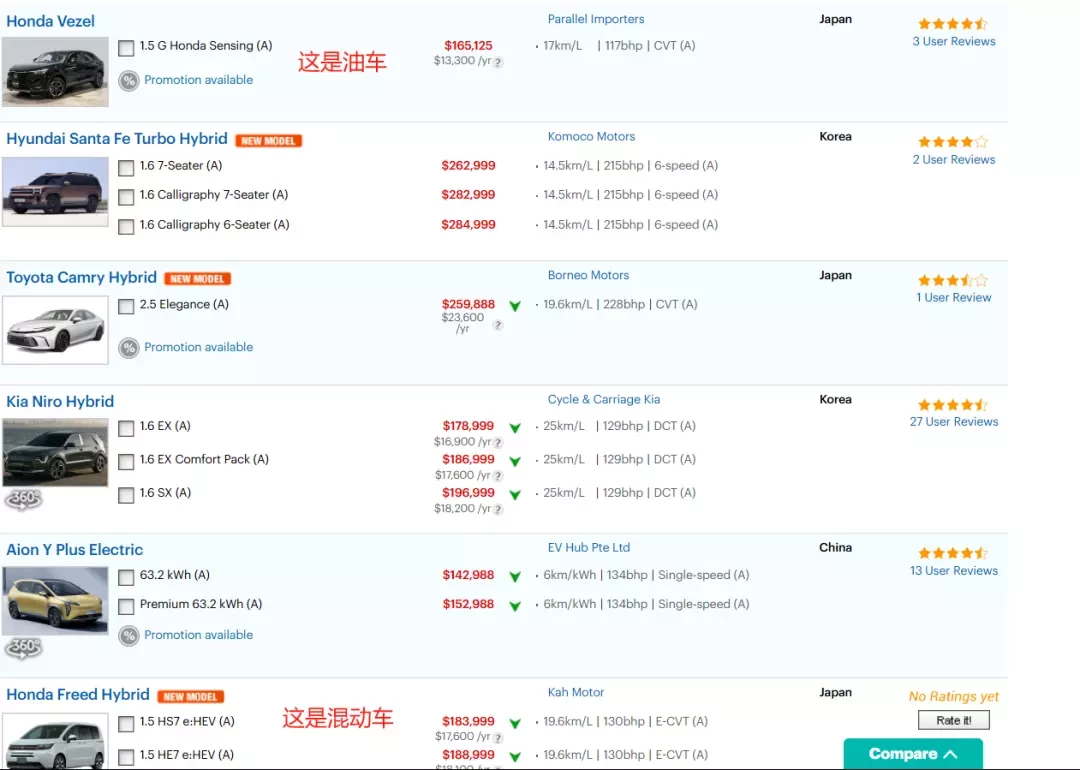This screenshot has width=1080, height=770.
Task: Open Aion Y Plus Promotion available link
Action: tap(198, 635)
